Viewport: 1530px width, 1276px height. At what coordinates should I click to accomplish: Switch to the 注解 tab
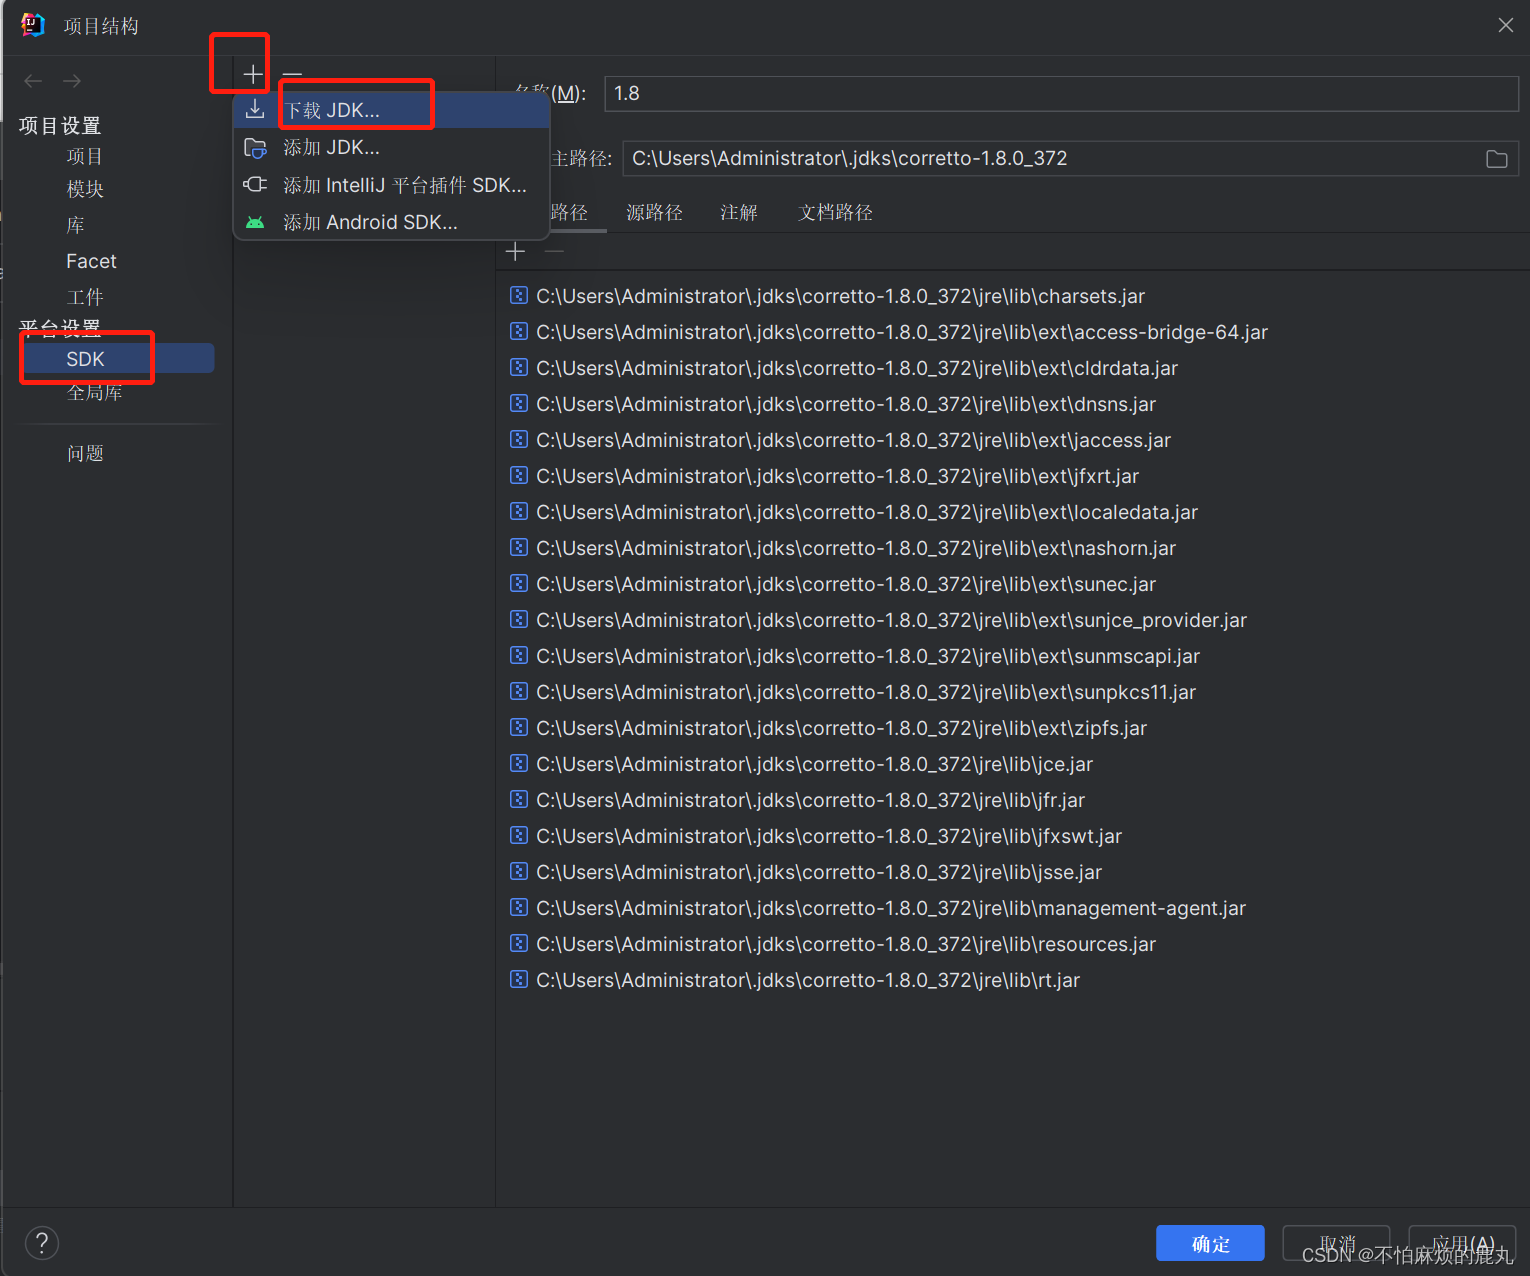[739, 212]
